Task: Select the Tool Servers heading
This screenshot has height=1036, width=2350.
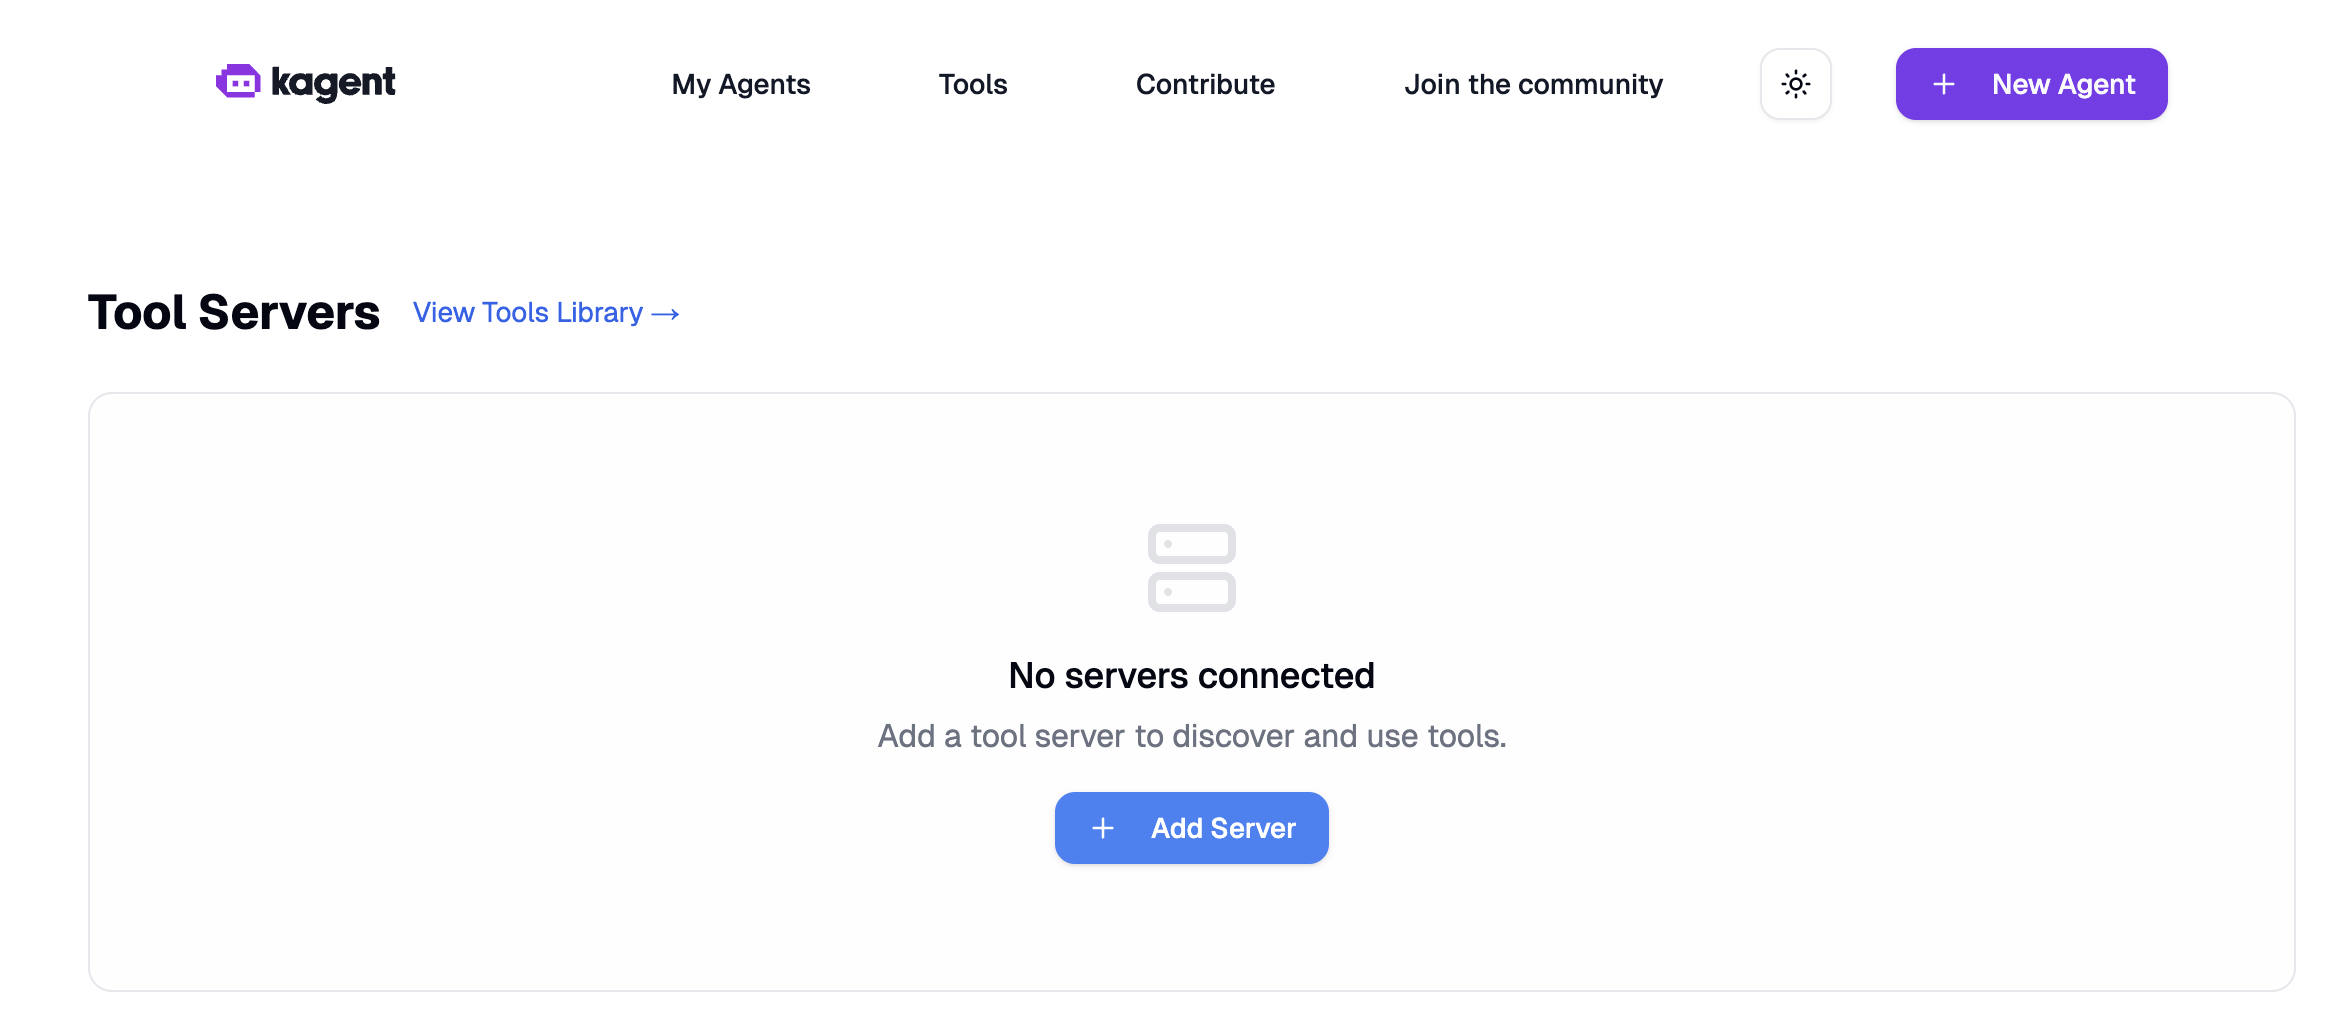Action: tap(234, 312)
